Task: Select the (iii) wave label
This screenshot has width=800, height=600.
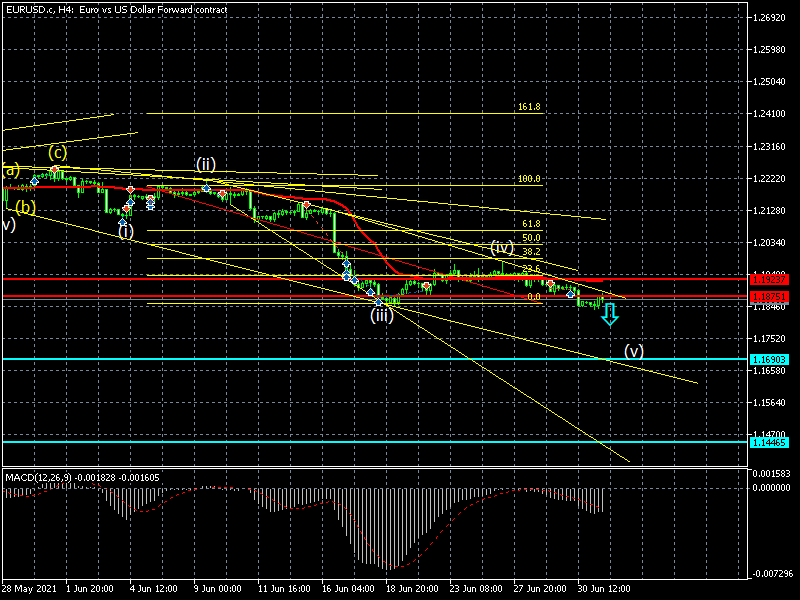Action: tap(382, 316)
